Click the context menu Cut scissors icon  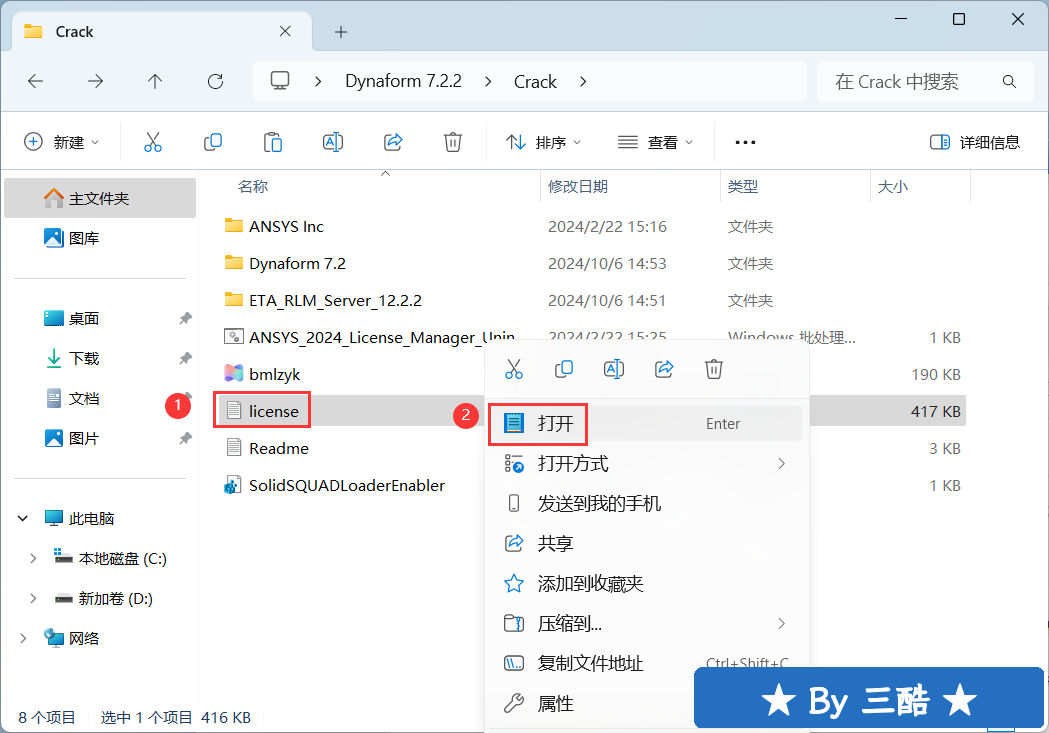tap(514, 369)
